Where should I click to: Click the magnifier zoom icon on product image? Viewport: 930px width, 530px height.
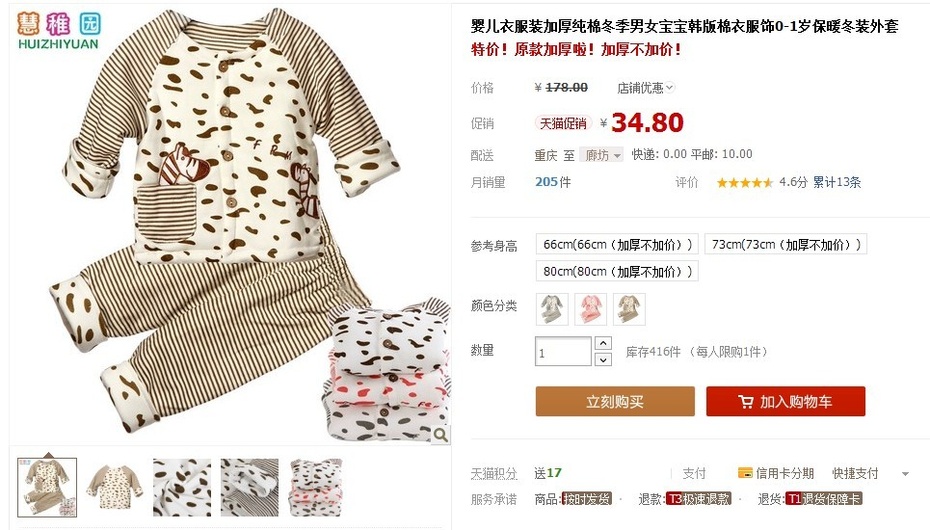tap(440, 435)
